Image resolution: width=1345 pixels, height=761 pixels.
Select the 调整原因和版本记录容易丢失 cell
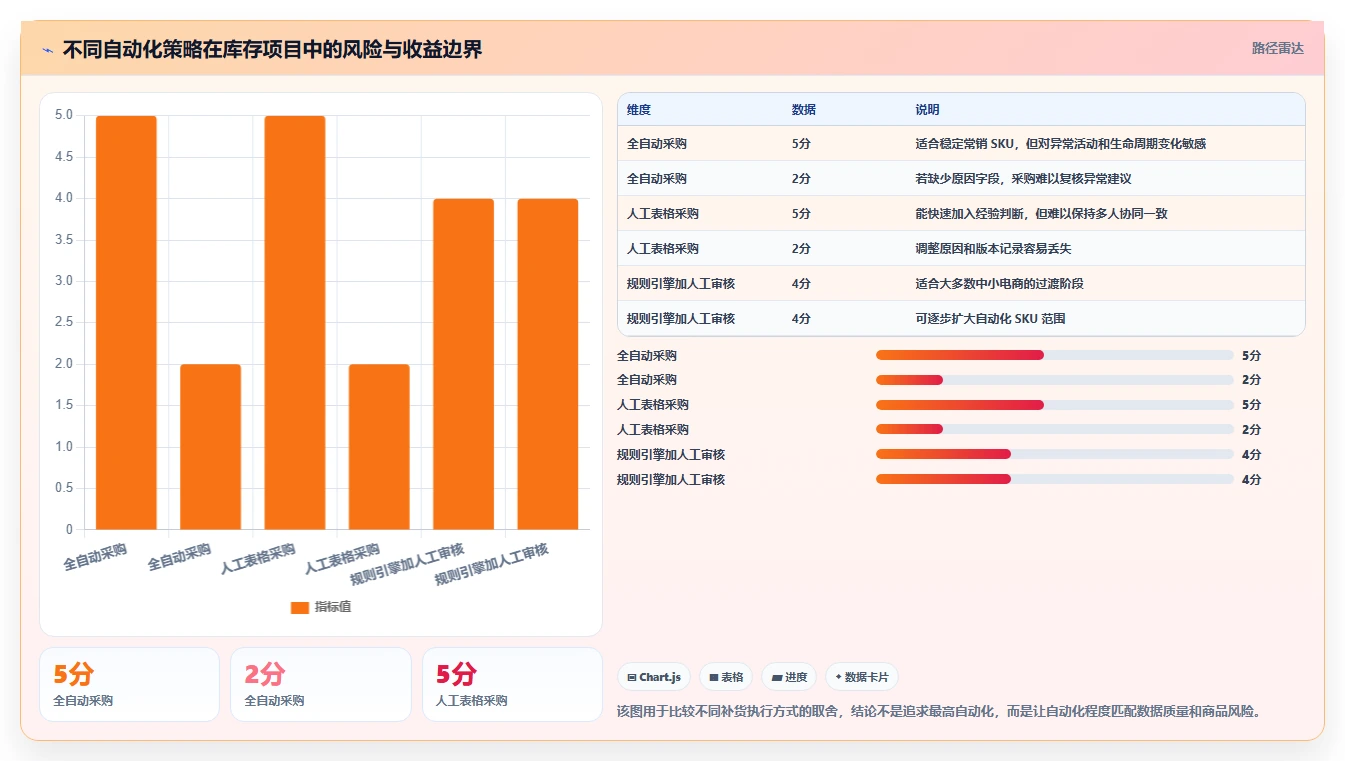coord(992,249)
